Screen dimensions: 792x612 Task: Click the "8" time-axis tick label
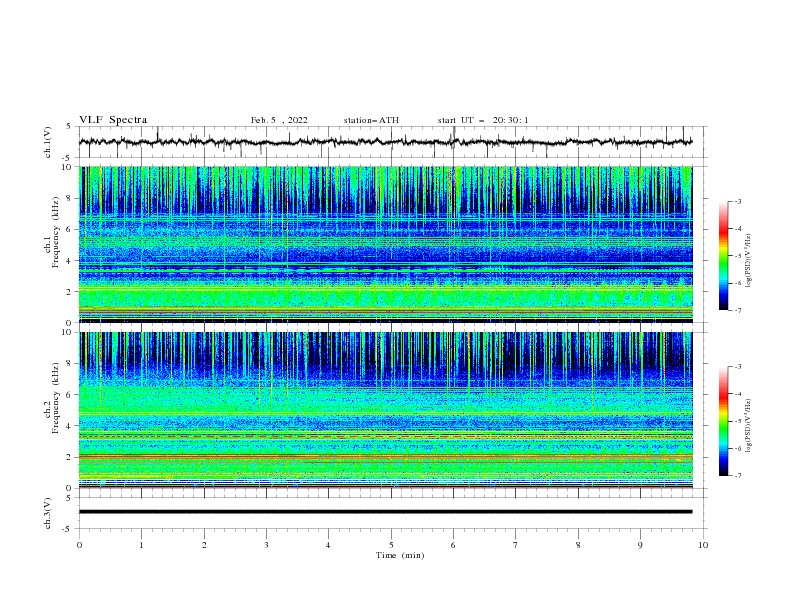pyautogui.click(x=578, y=545)
